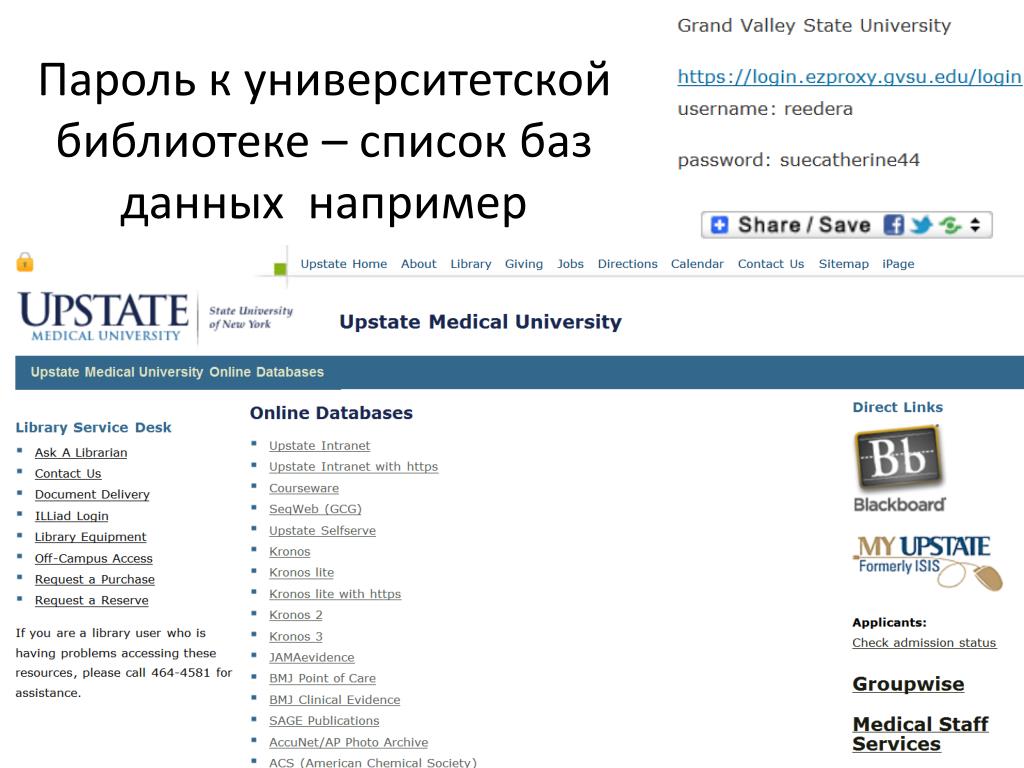Click the Library Service Desk heading
This screenshot has width=1024, height=768.
tap(93, 427)
